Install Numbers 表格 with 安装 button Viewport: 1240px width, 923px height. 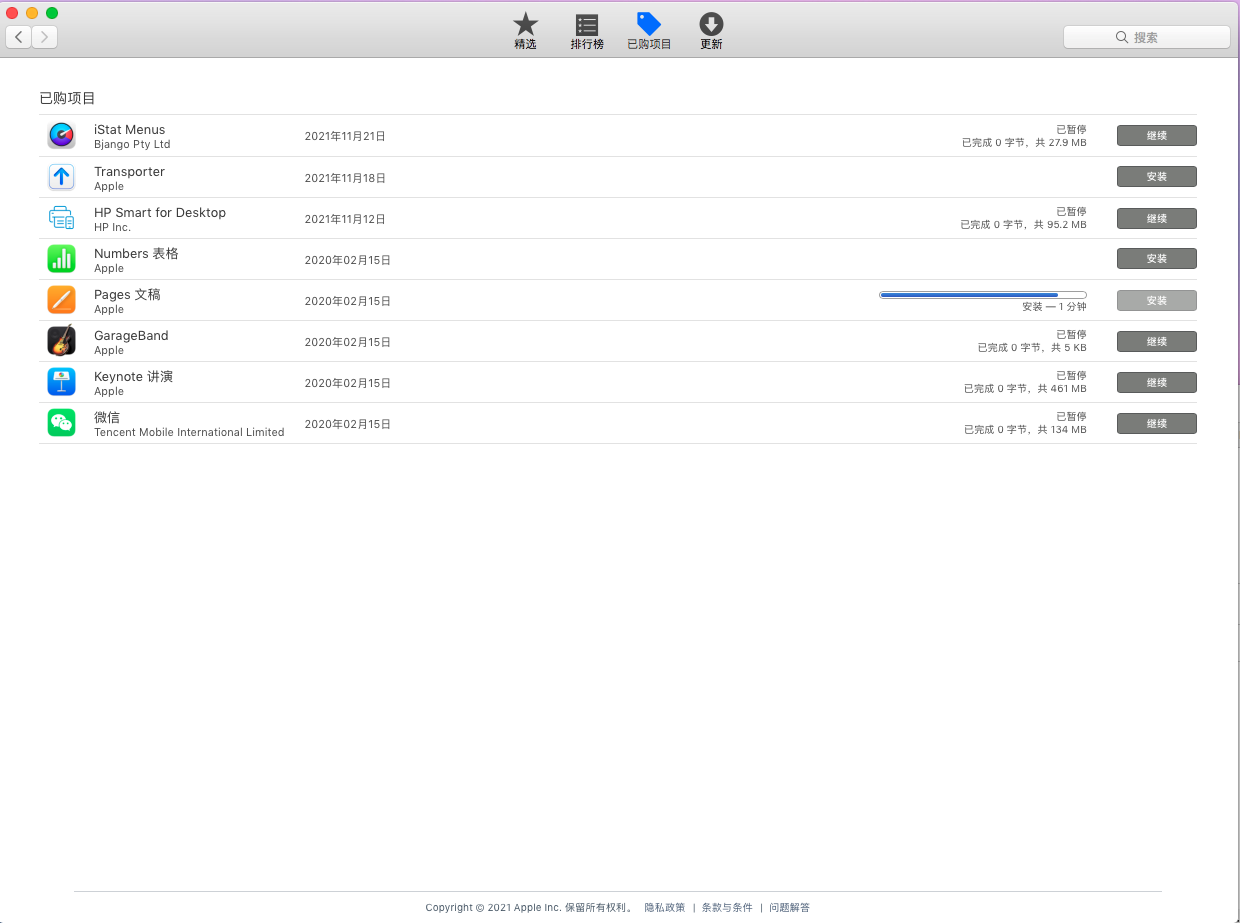(x=1156, y=259)
